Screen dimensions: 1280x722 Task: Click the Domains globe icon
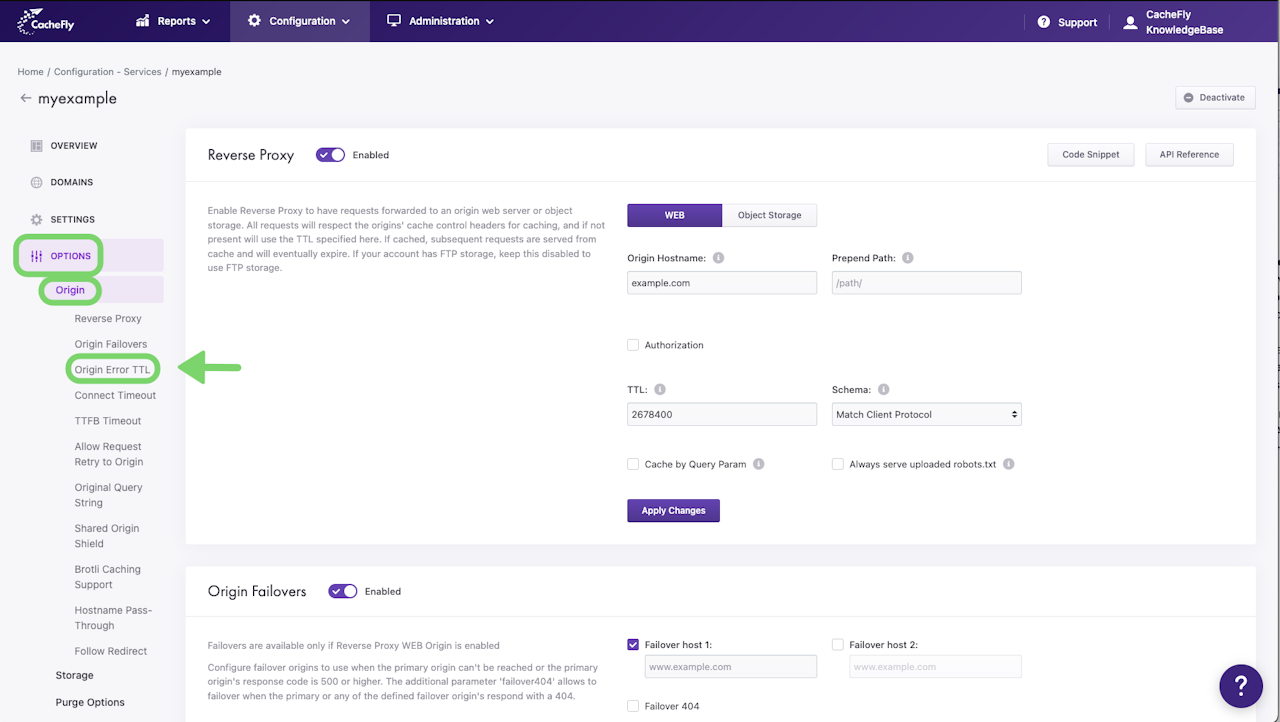tap(37, 183)
